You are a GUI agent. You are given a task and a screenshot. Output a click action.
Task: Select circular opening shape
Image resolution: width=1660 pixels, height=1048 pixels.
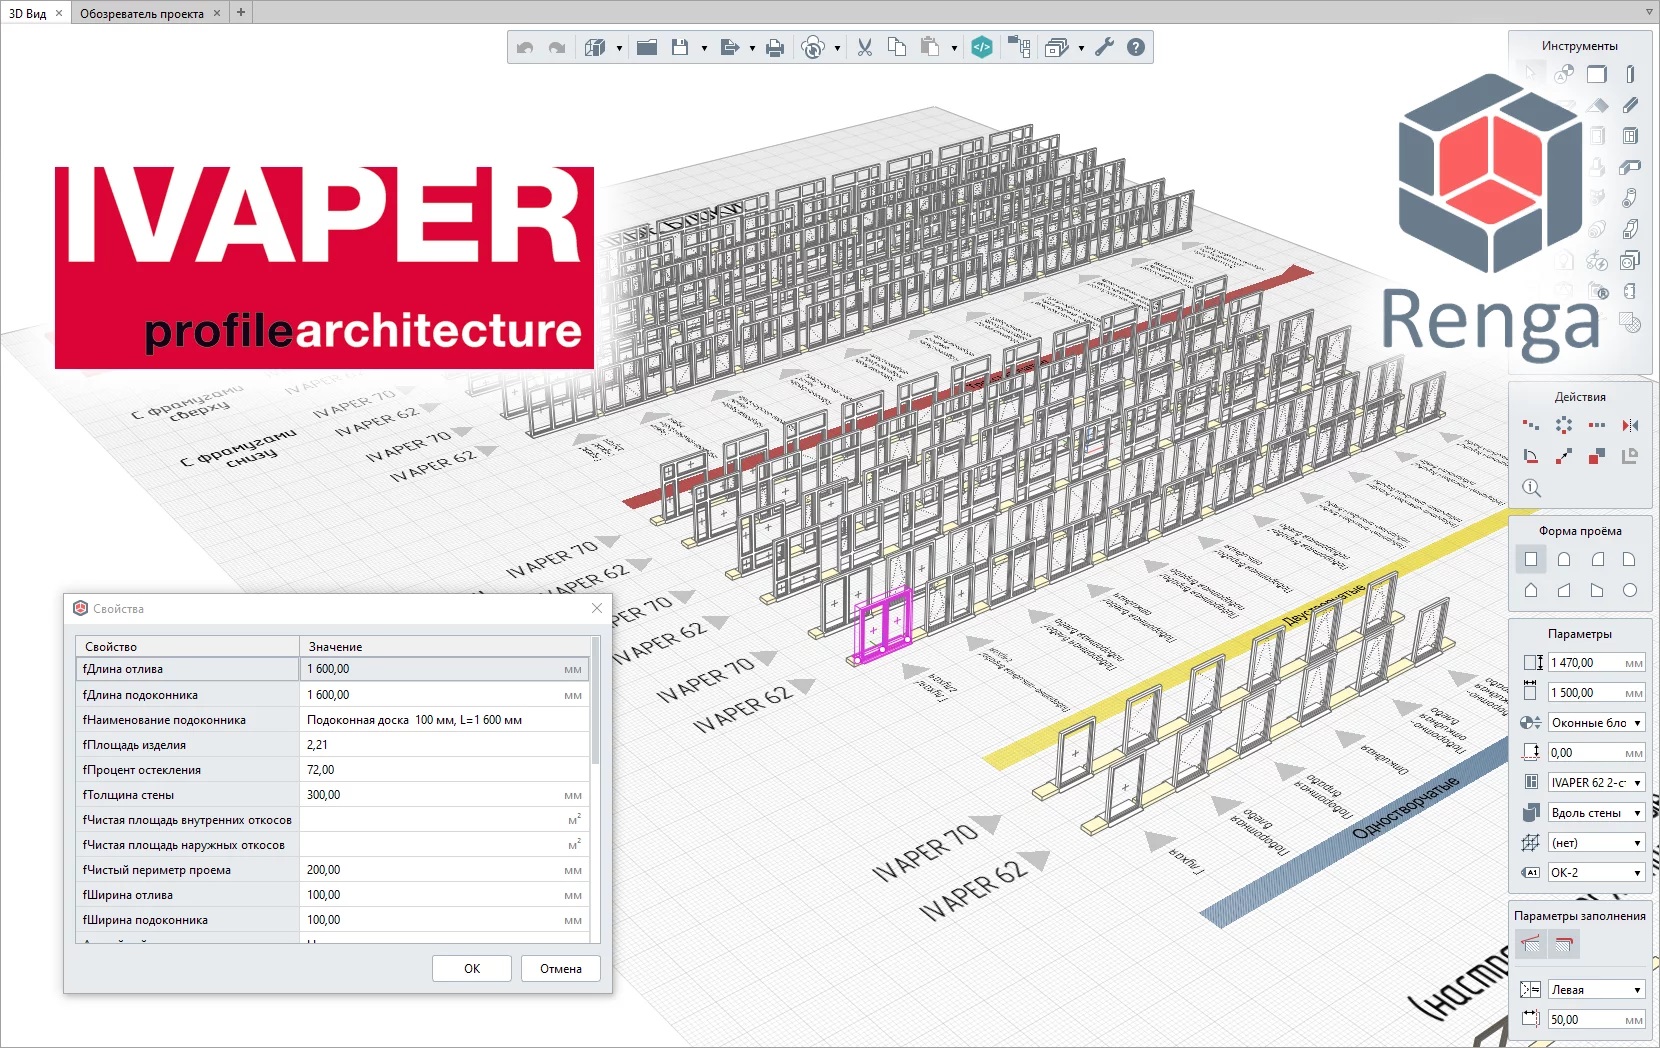1630,590
